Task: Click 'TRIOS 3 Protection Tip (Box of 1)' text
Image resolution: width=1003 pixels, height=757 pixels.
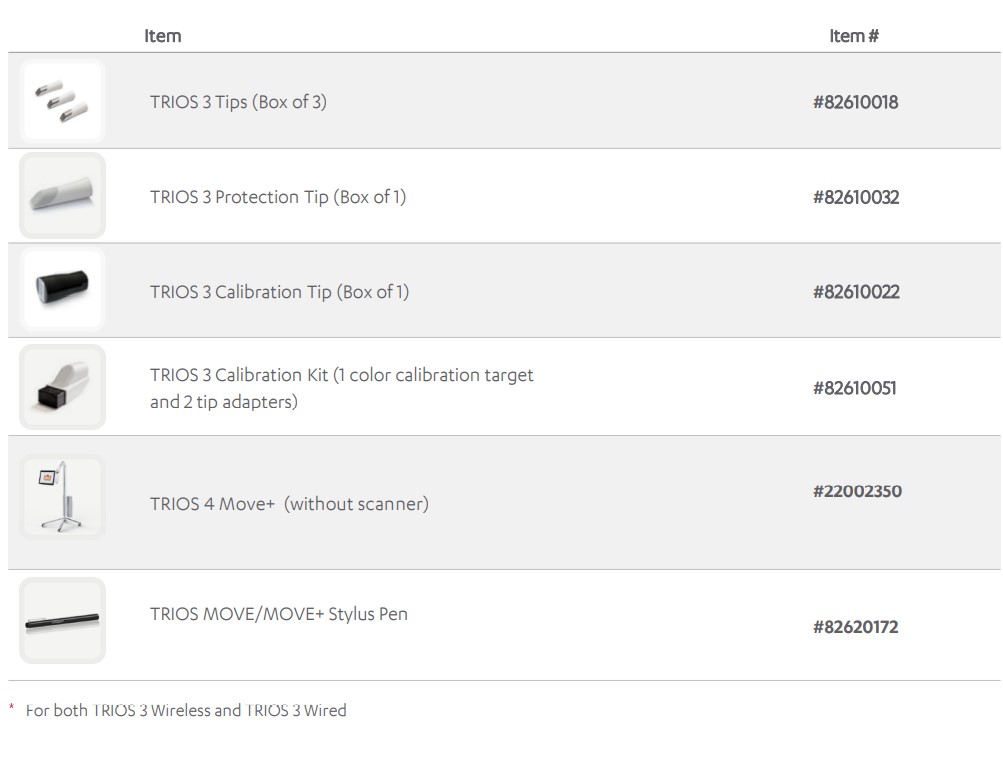Action: point(278,197)
